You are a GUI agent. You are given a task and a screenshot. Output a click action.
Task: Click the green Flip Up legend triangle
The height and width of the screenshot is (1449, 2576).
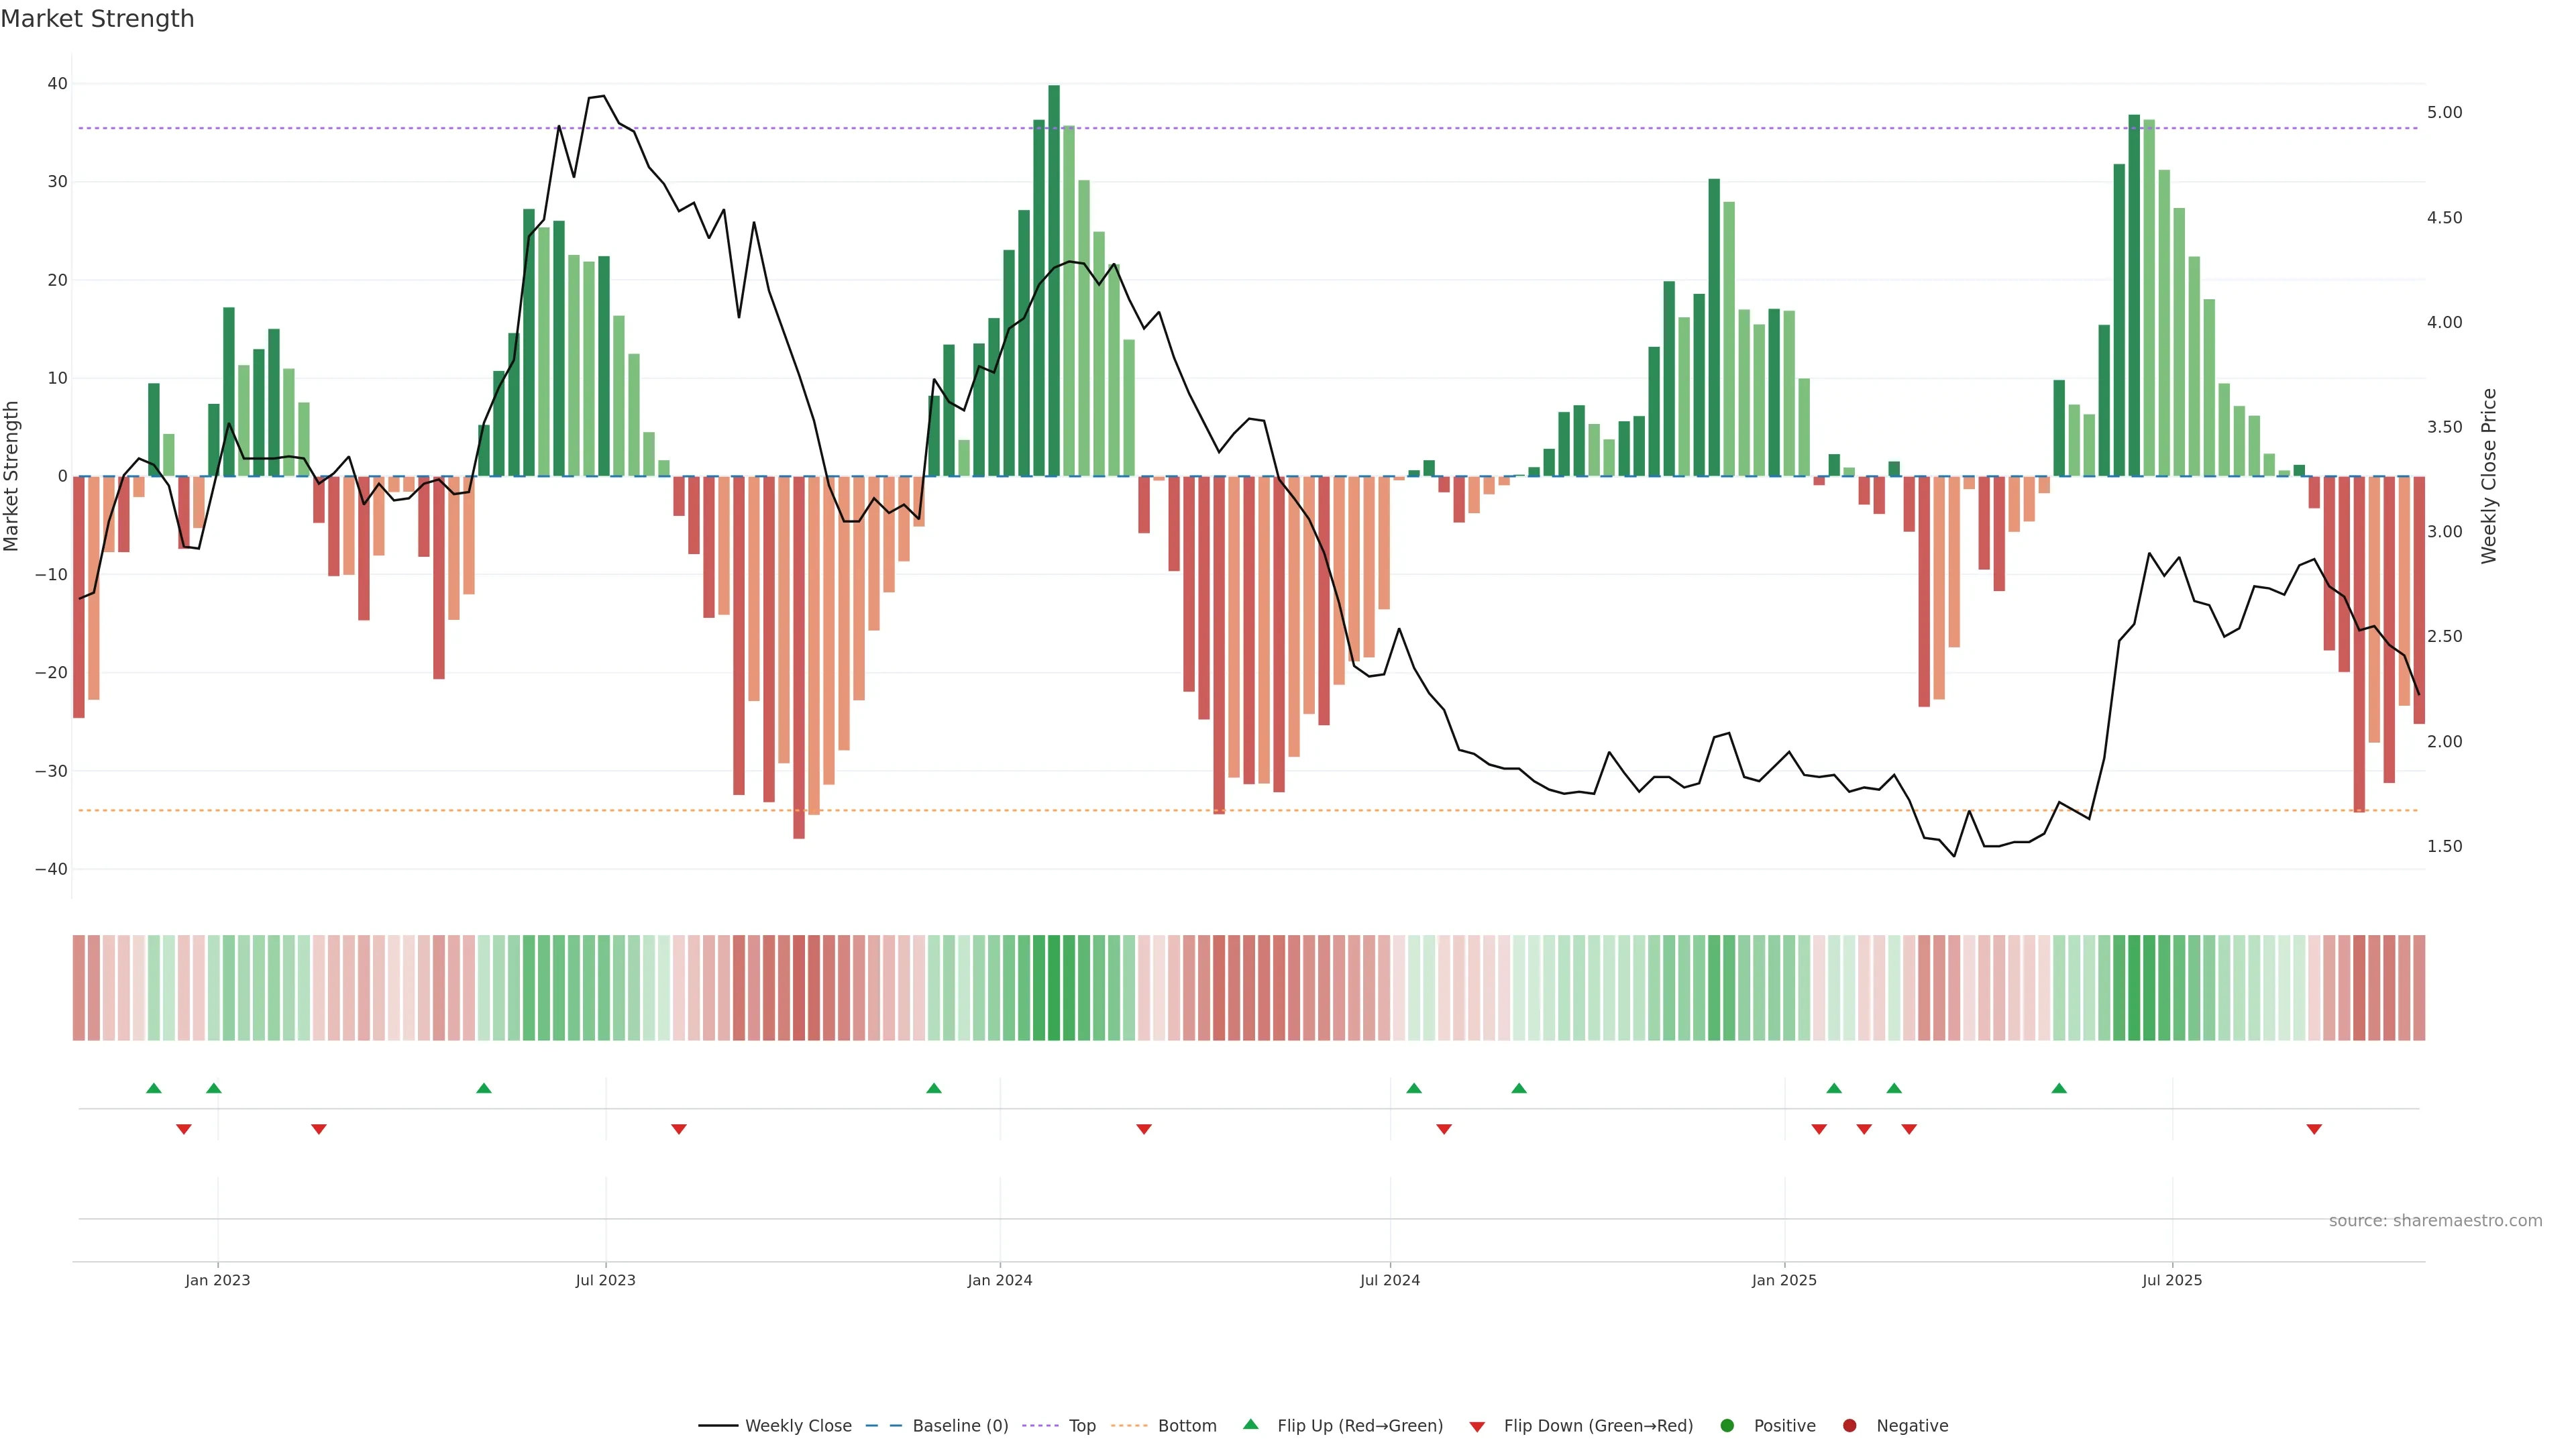[1250, 1424]
